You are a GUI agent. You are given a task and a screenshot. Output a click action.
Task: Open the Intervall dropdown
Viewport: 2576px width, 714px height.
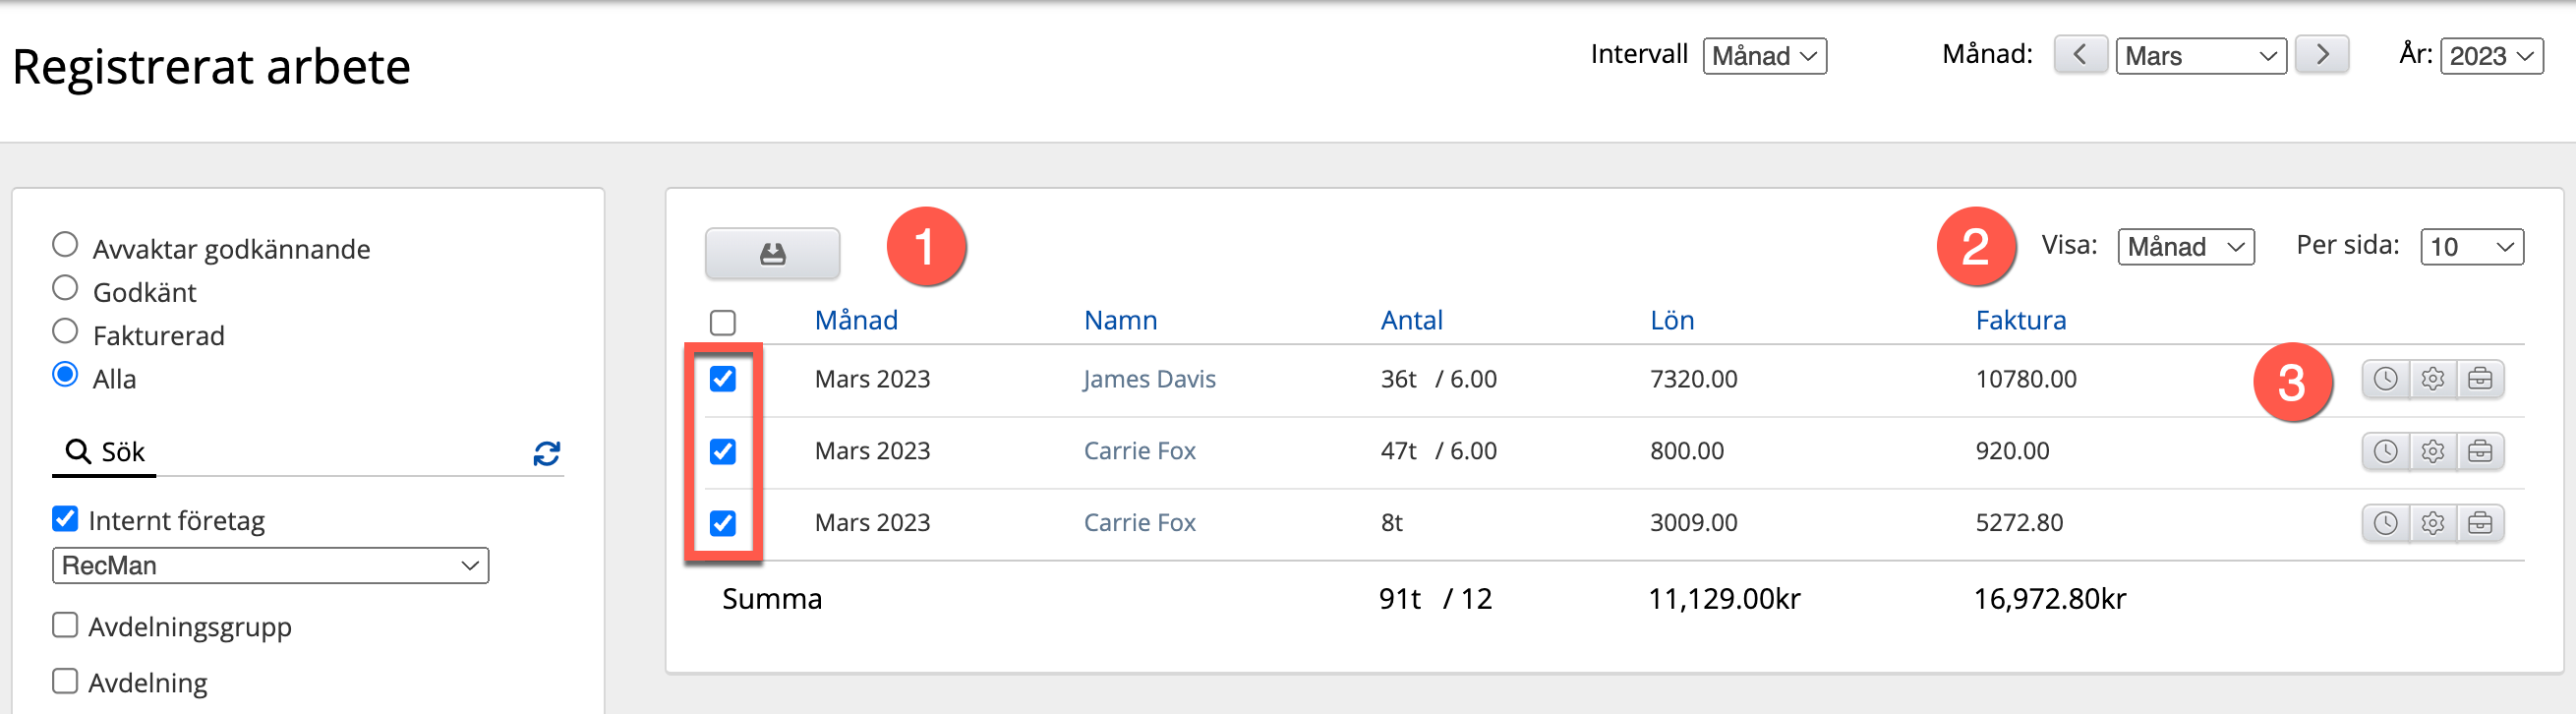(x=1764, y=56)
